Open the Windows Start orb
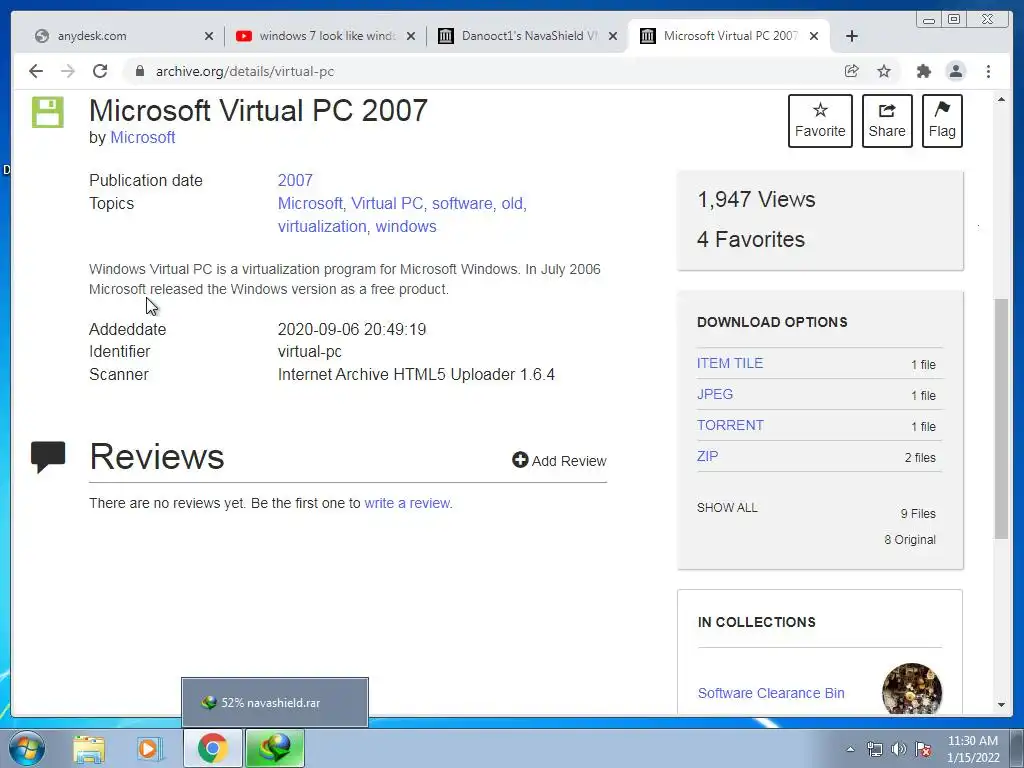Image resolution: width=1024 pixels, height=768 pixels. pyautogui.click(x=26, y=748)
